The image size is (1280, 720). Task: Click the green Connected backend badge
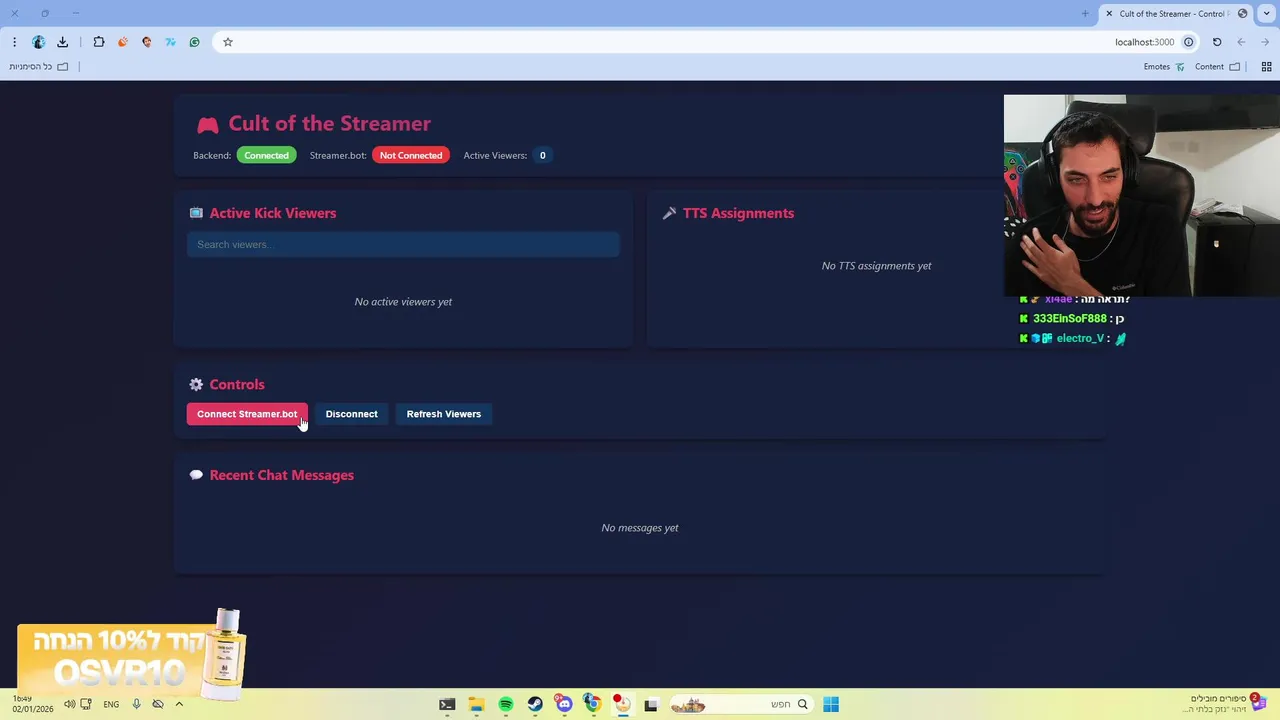tap(266, 155)
